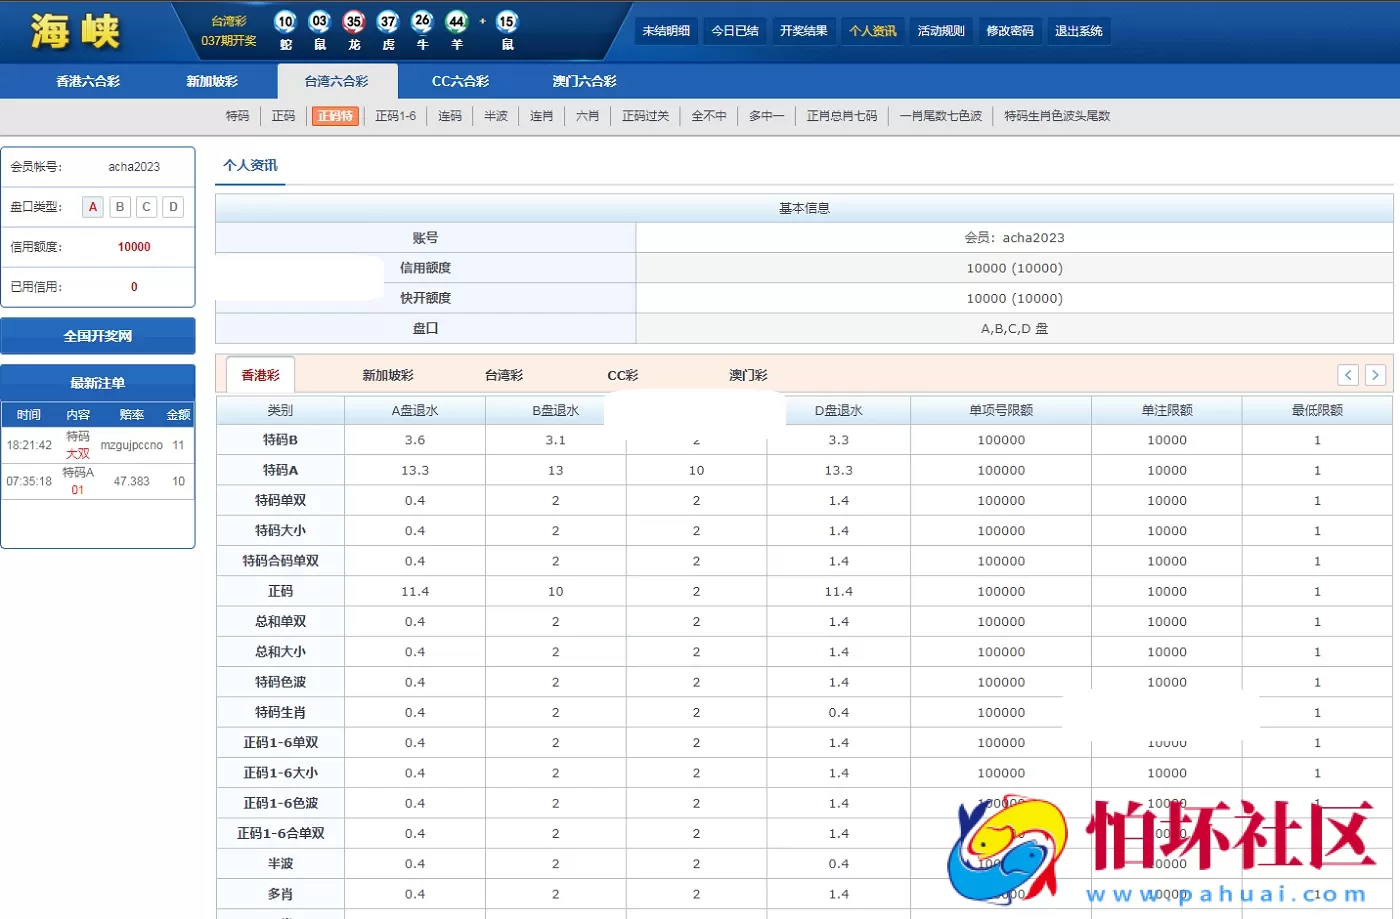The width and height of the screenshot is (1400, 919).
Task: Click the 35 dragon lottery ball
Action: (354, 22)
